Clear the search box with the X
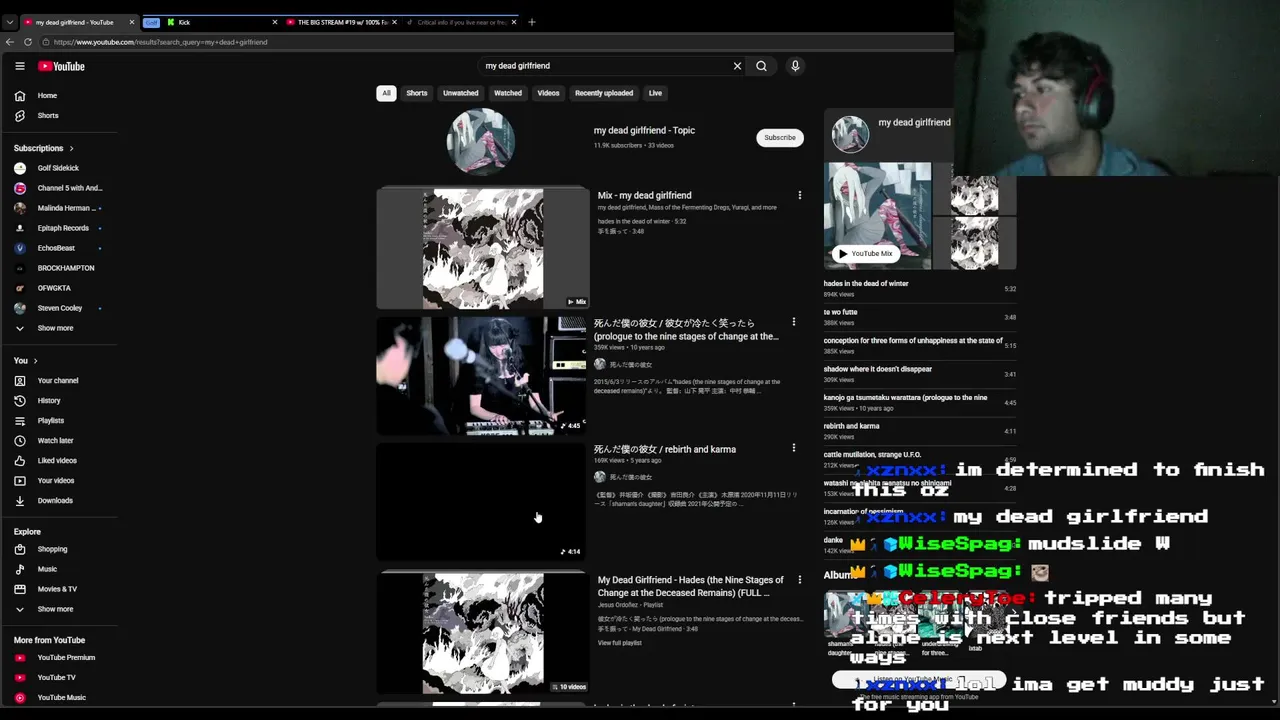 tap(737, 66)
